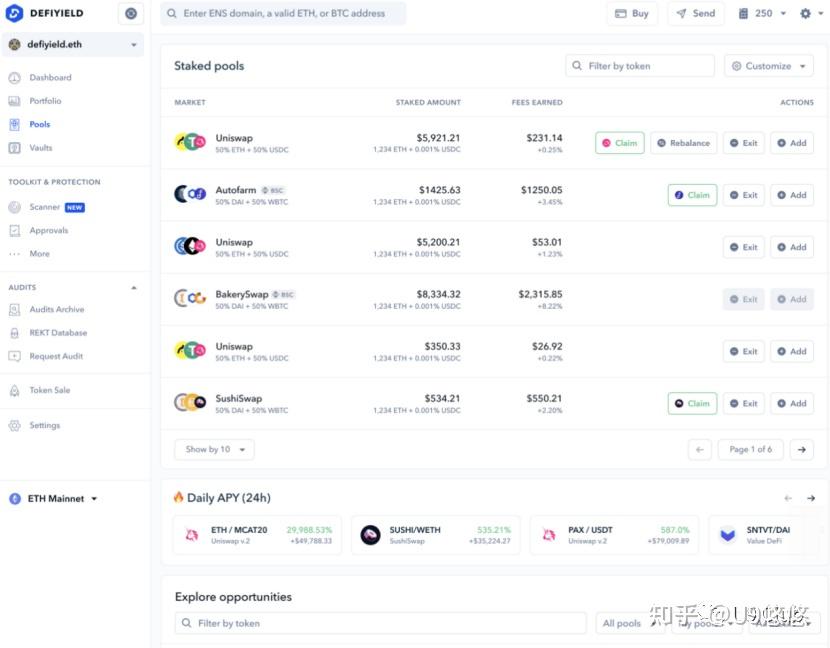Image resolution: width=830 pixels, height=648 pixels.
Task: Add to the $5,921.21 Uniswap pool
Action: click(792, 143)
